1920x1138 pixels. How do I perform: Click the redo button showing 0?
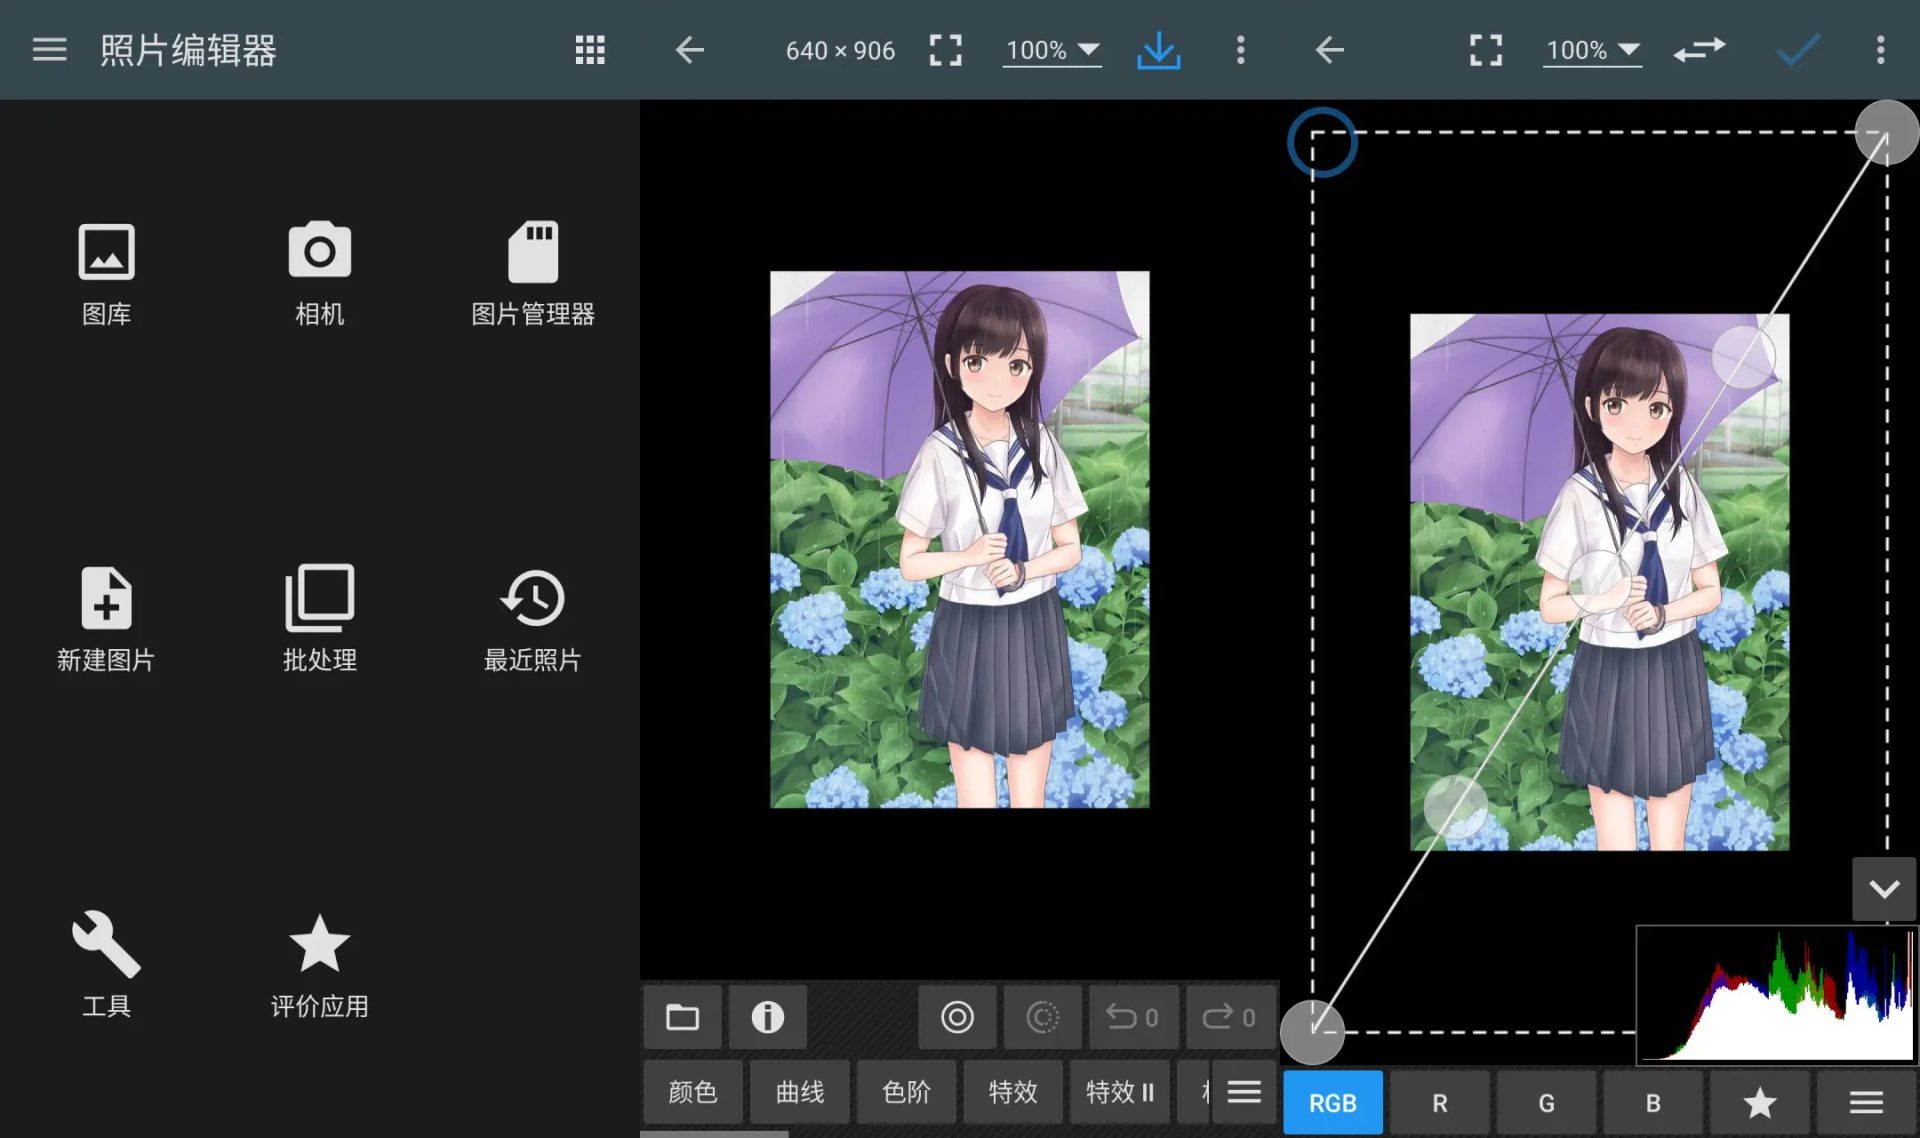point(1230,1017)
